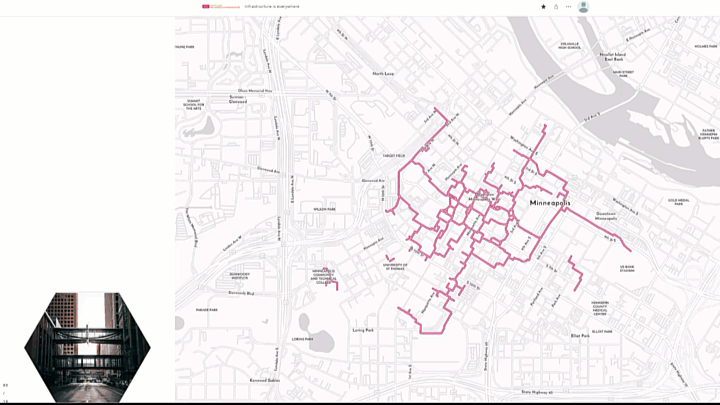Screen dimensions: 720x405
Task: Click the share icon in header
Action: pyautogui.click(x=556, y=7)
